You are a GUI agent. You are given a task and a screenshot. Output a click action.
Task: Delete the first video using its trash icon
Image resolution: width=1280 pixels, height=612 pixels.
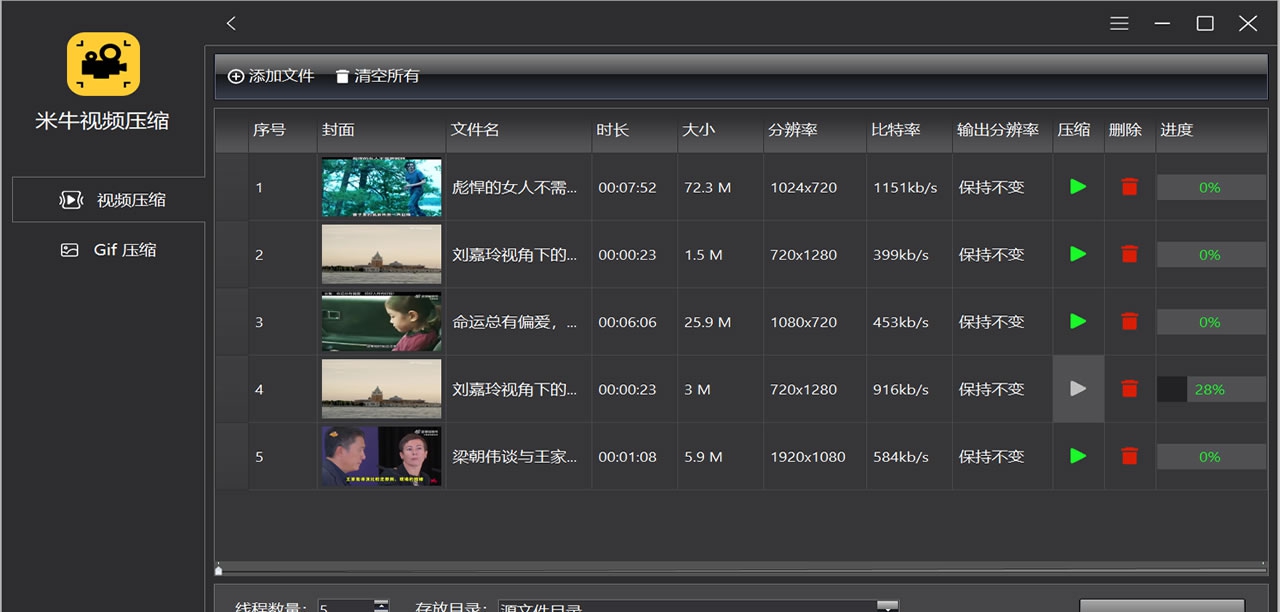pos(1129,187)
